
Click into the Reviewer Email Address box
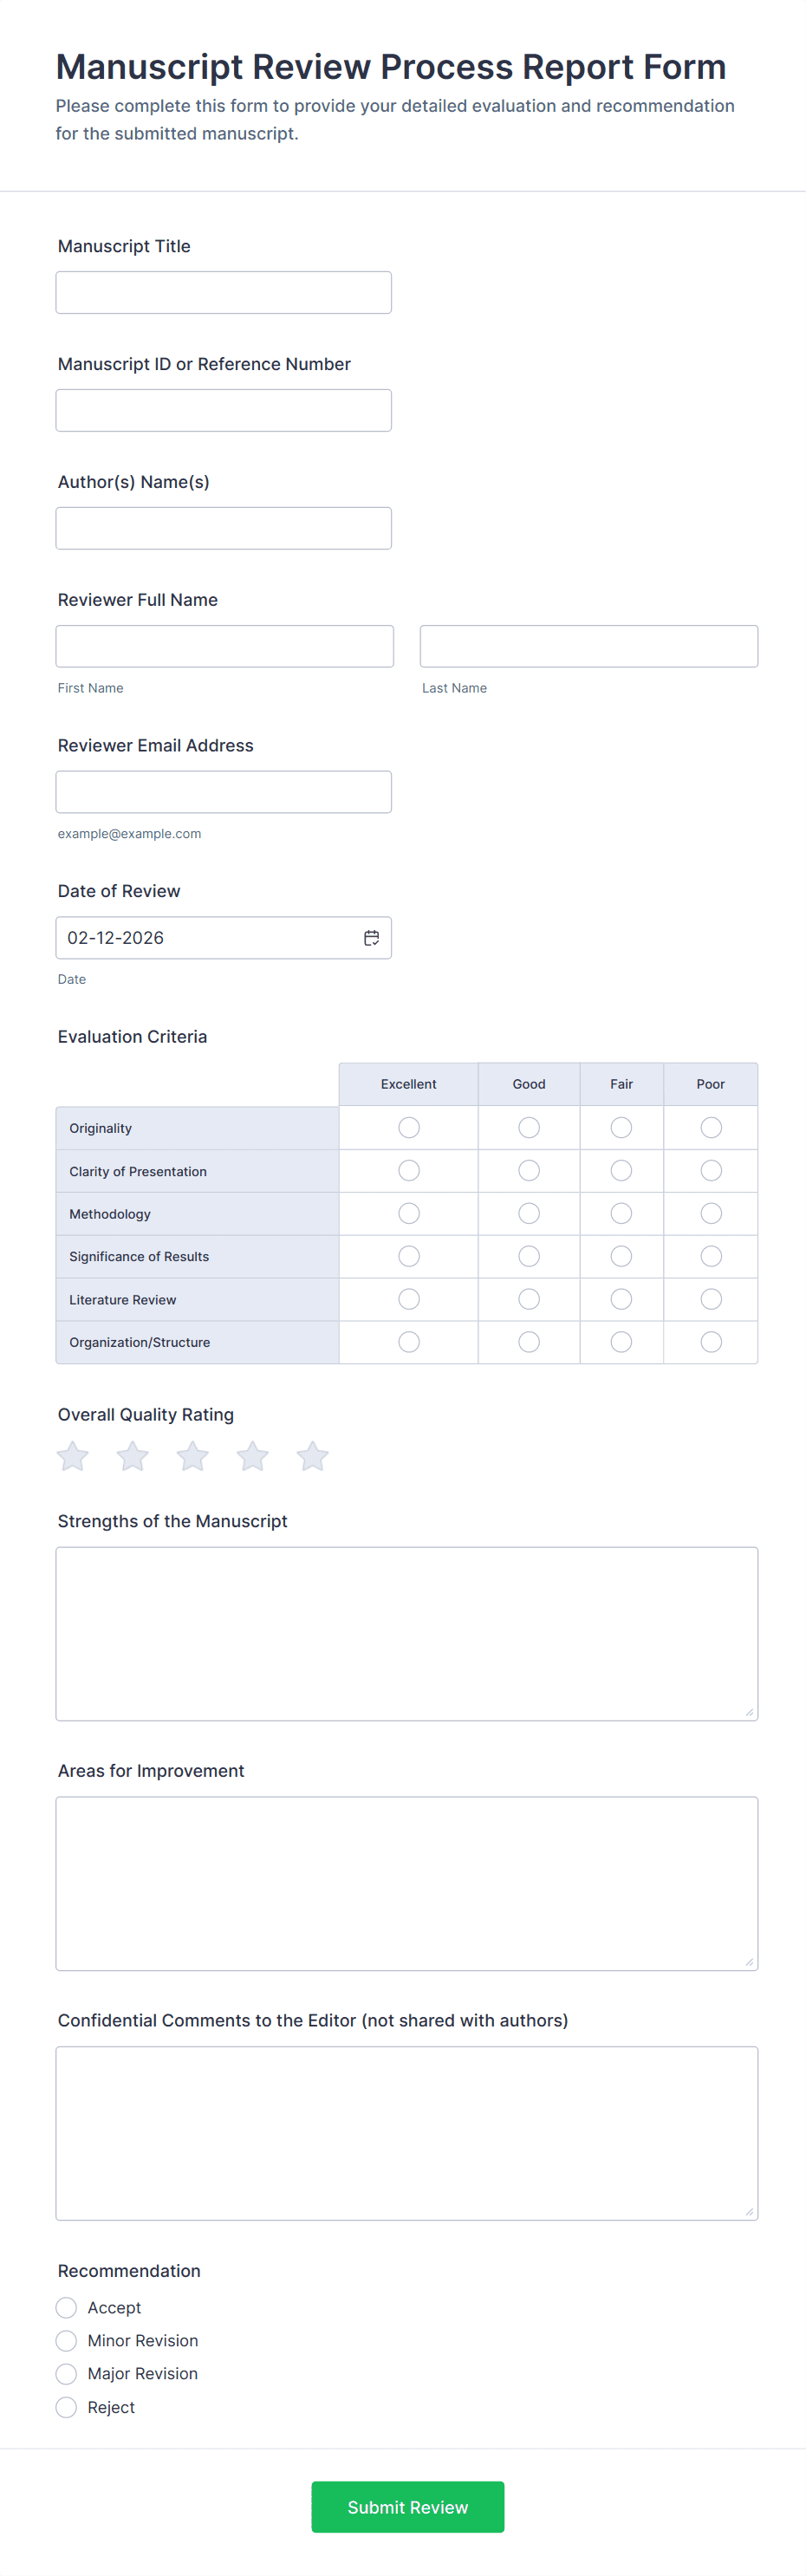click(x=223, y=791)
